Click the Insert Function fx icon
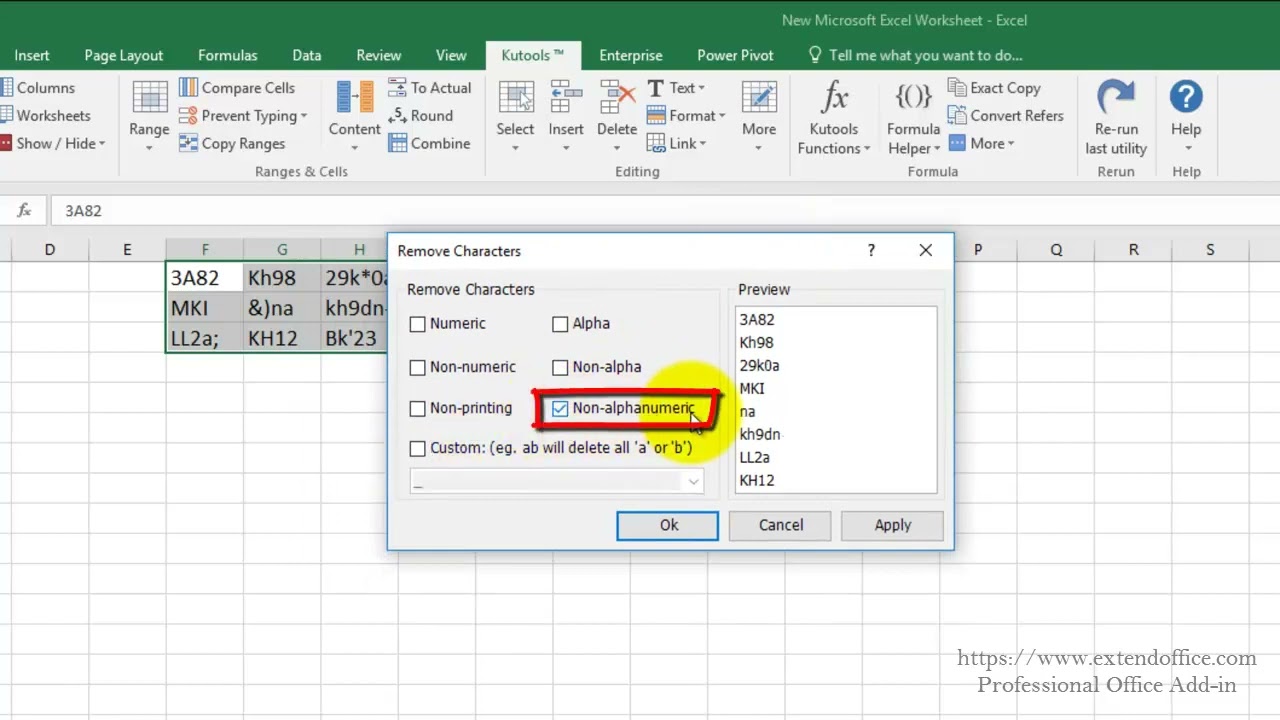Image resolution: width=1280 pixels, height=720 pixels. tap(24, 211)
